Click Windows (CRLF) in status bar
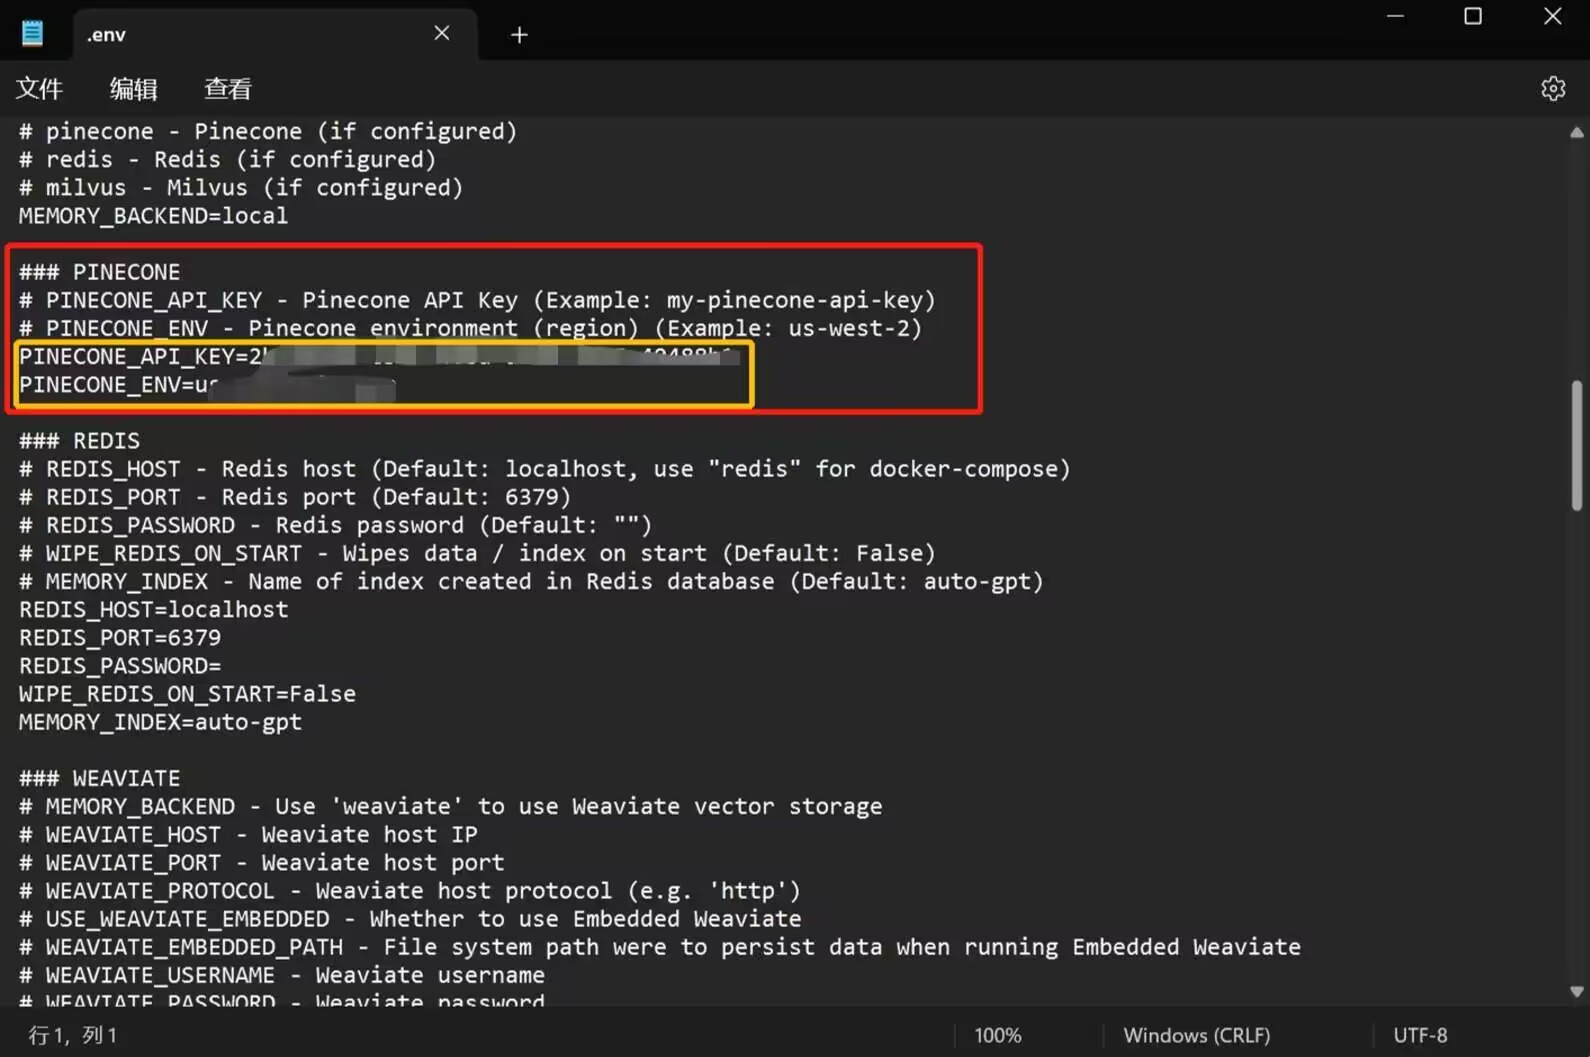 coord(1196,1035)
